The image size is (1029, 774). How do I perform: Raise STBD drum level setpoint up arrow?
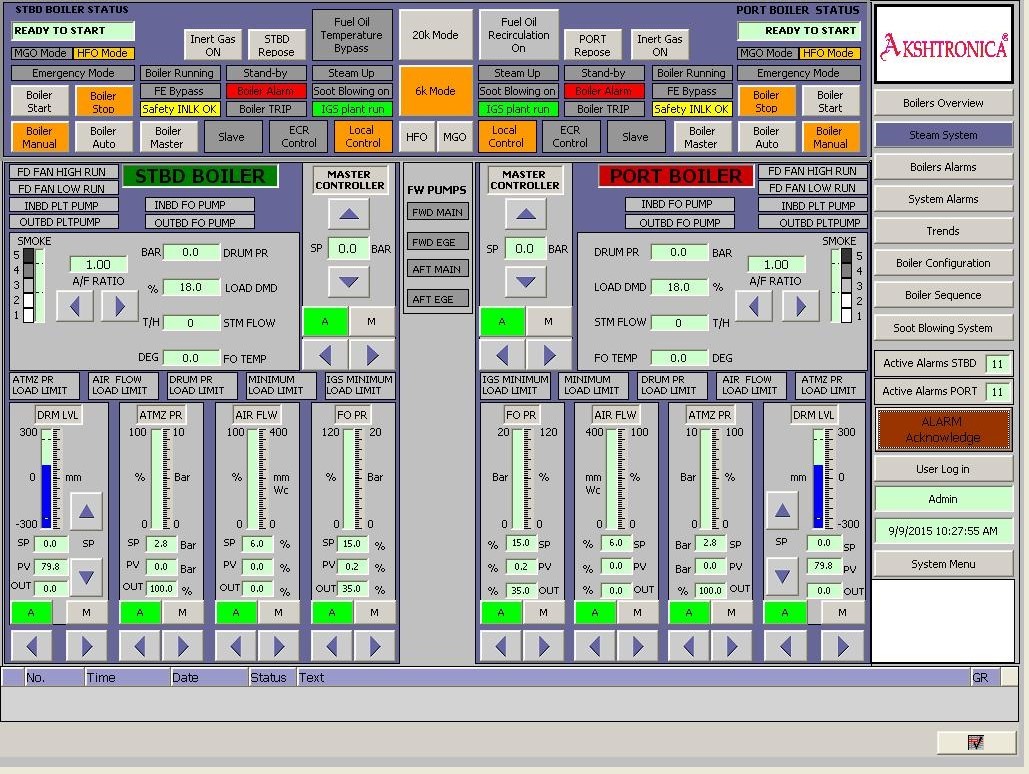[x=85, y=512]
